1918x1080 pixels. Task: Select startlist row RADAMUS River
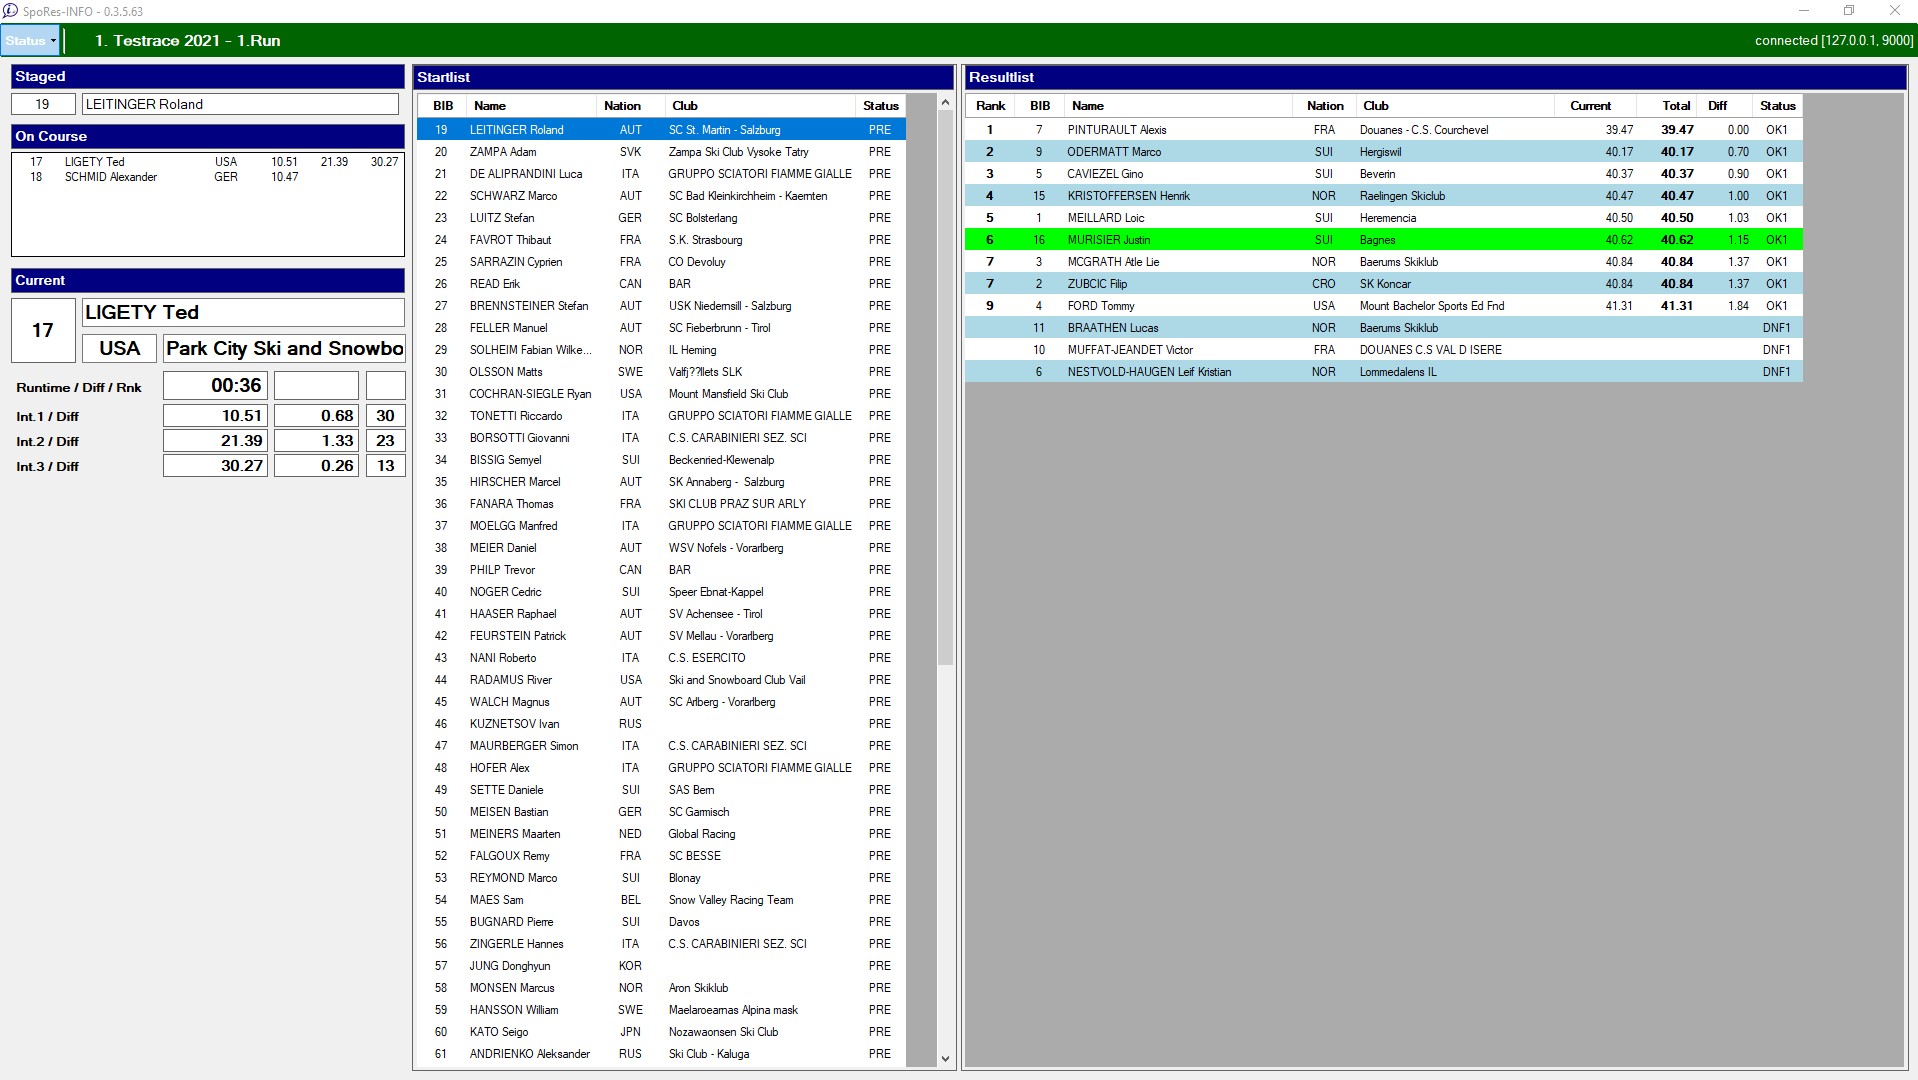click(661, 680)
